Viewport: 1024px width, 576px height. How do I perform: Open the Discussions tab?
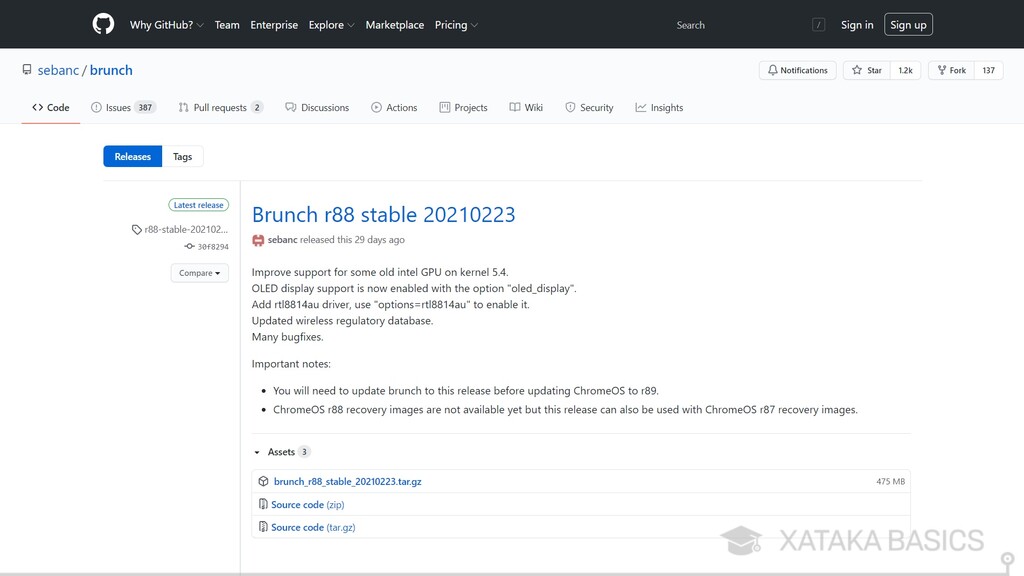pyautogui.click(x=317, y=107)
